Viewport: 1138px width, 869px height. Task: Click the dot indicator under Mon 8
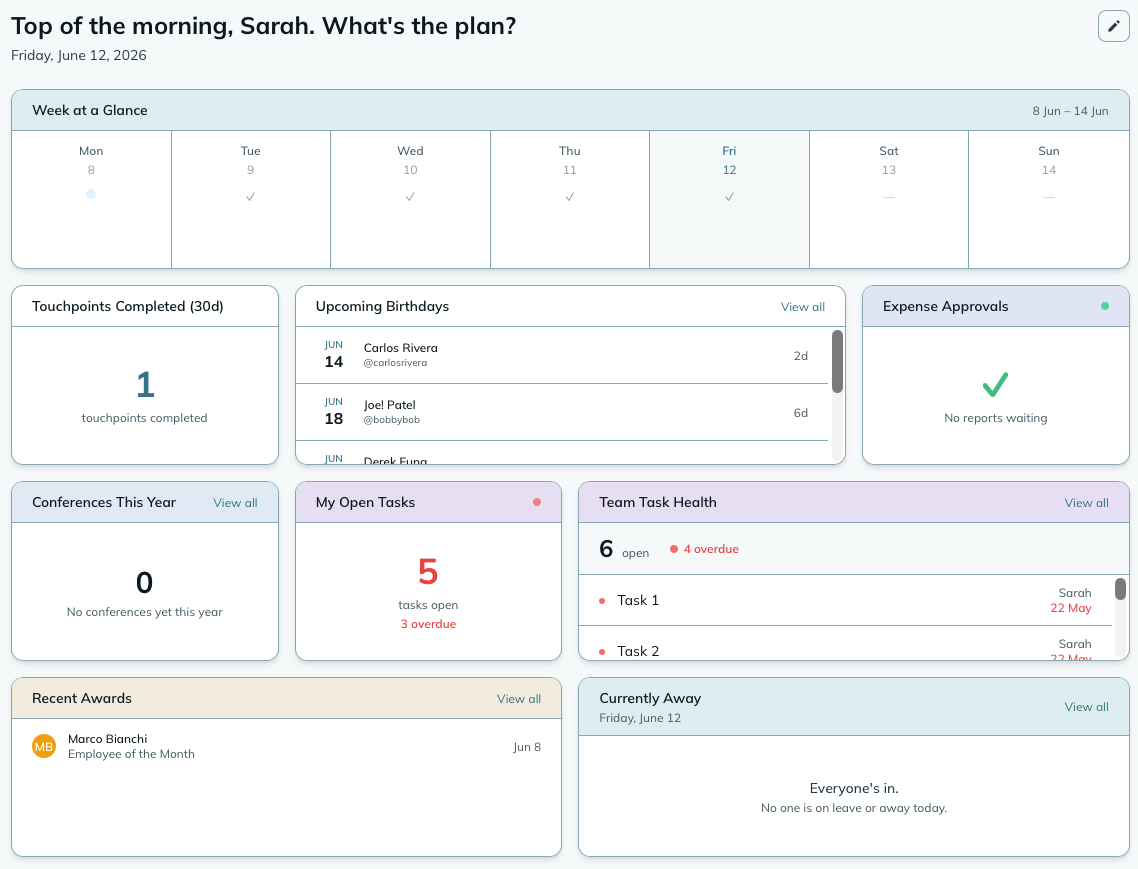coord(91,194)
